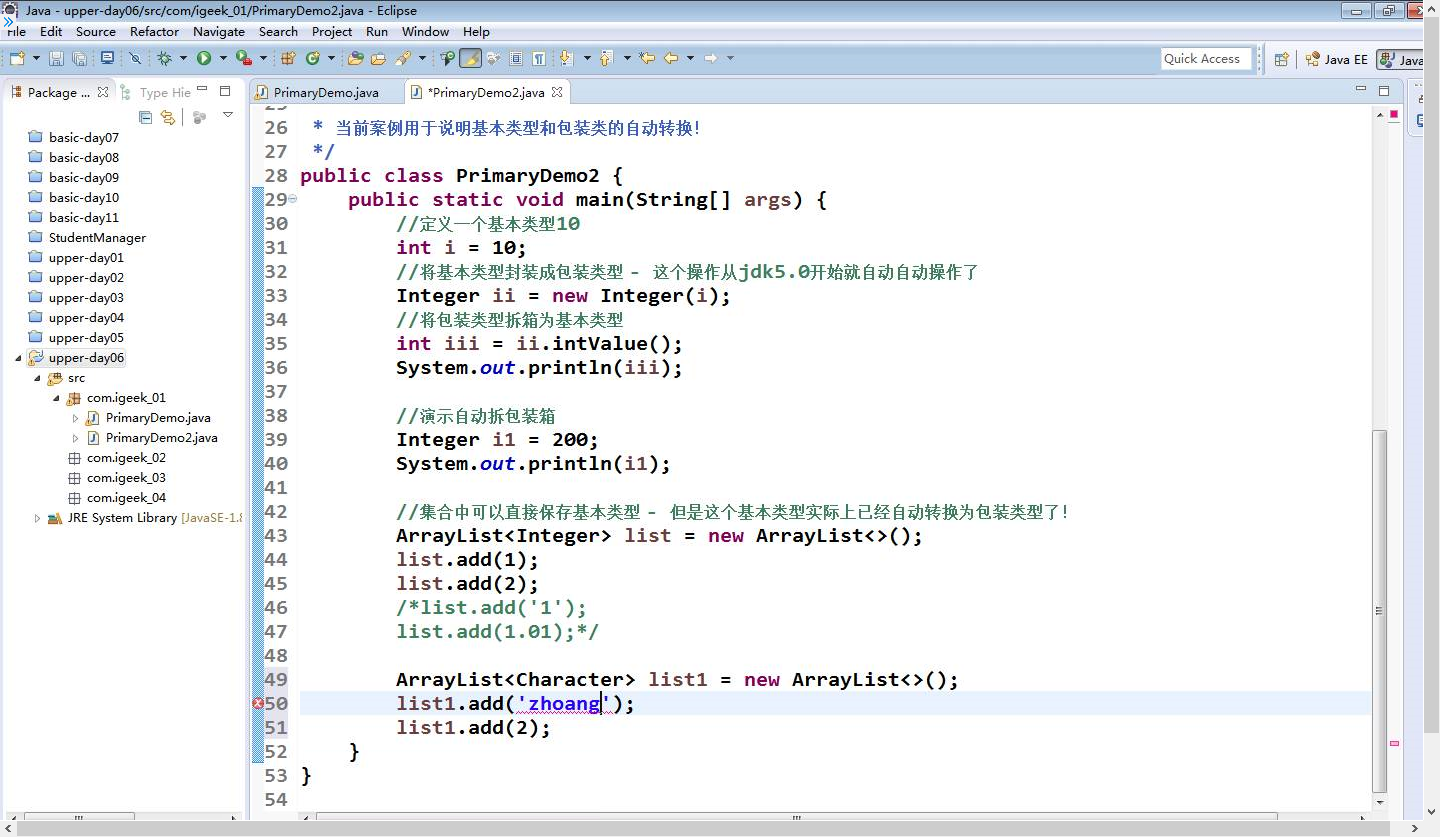Select the upper-day03 project
Viewport: 1440px width, 837px height.
(x=86, y=298)
